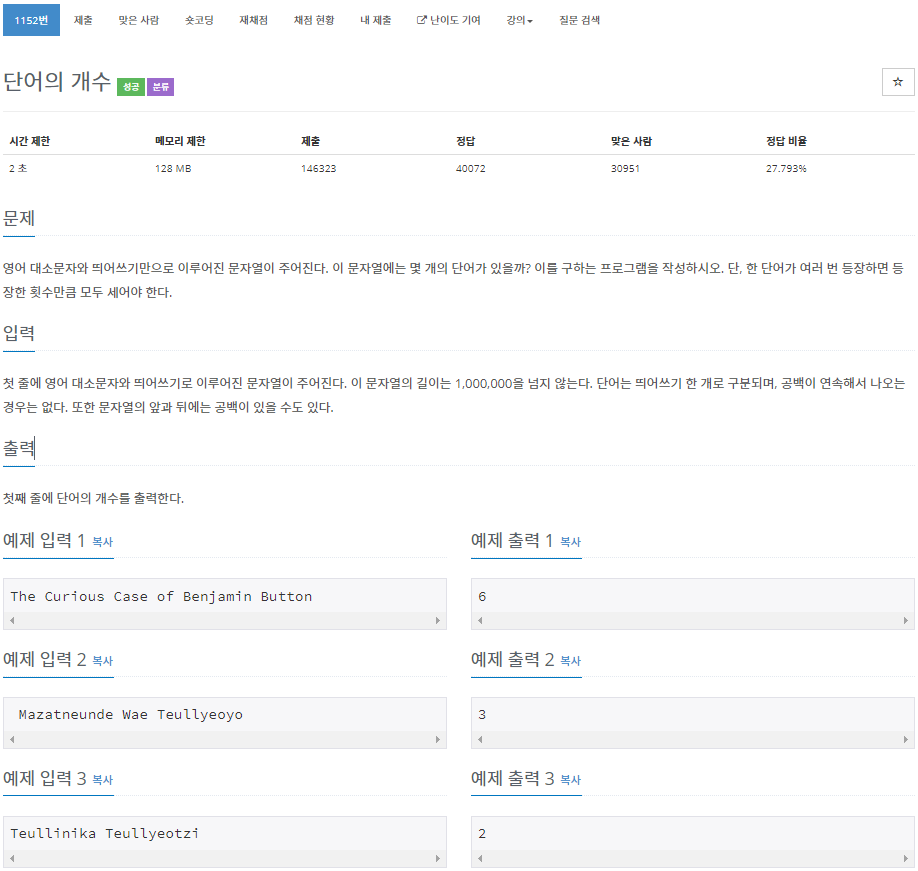
Task: Open 질문 검색
Action: pos(577,19)
